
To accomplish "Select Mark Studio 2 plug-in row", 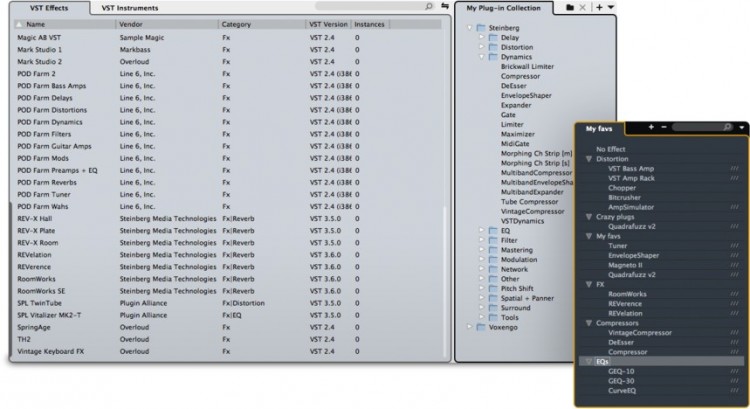I will 229,62.
